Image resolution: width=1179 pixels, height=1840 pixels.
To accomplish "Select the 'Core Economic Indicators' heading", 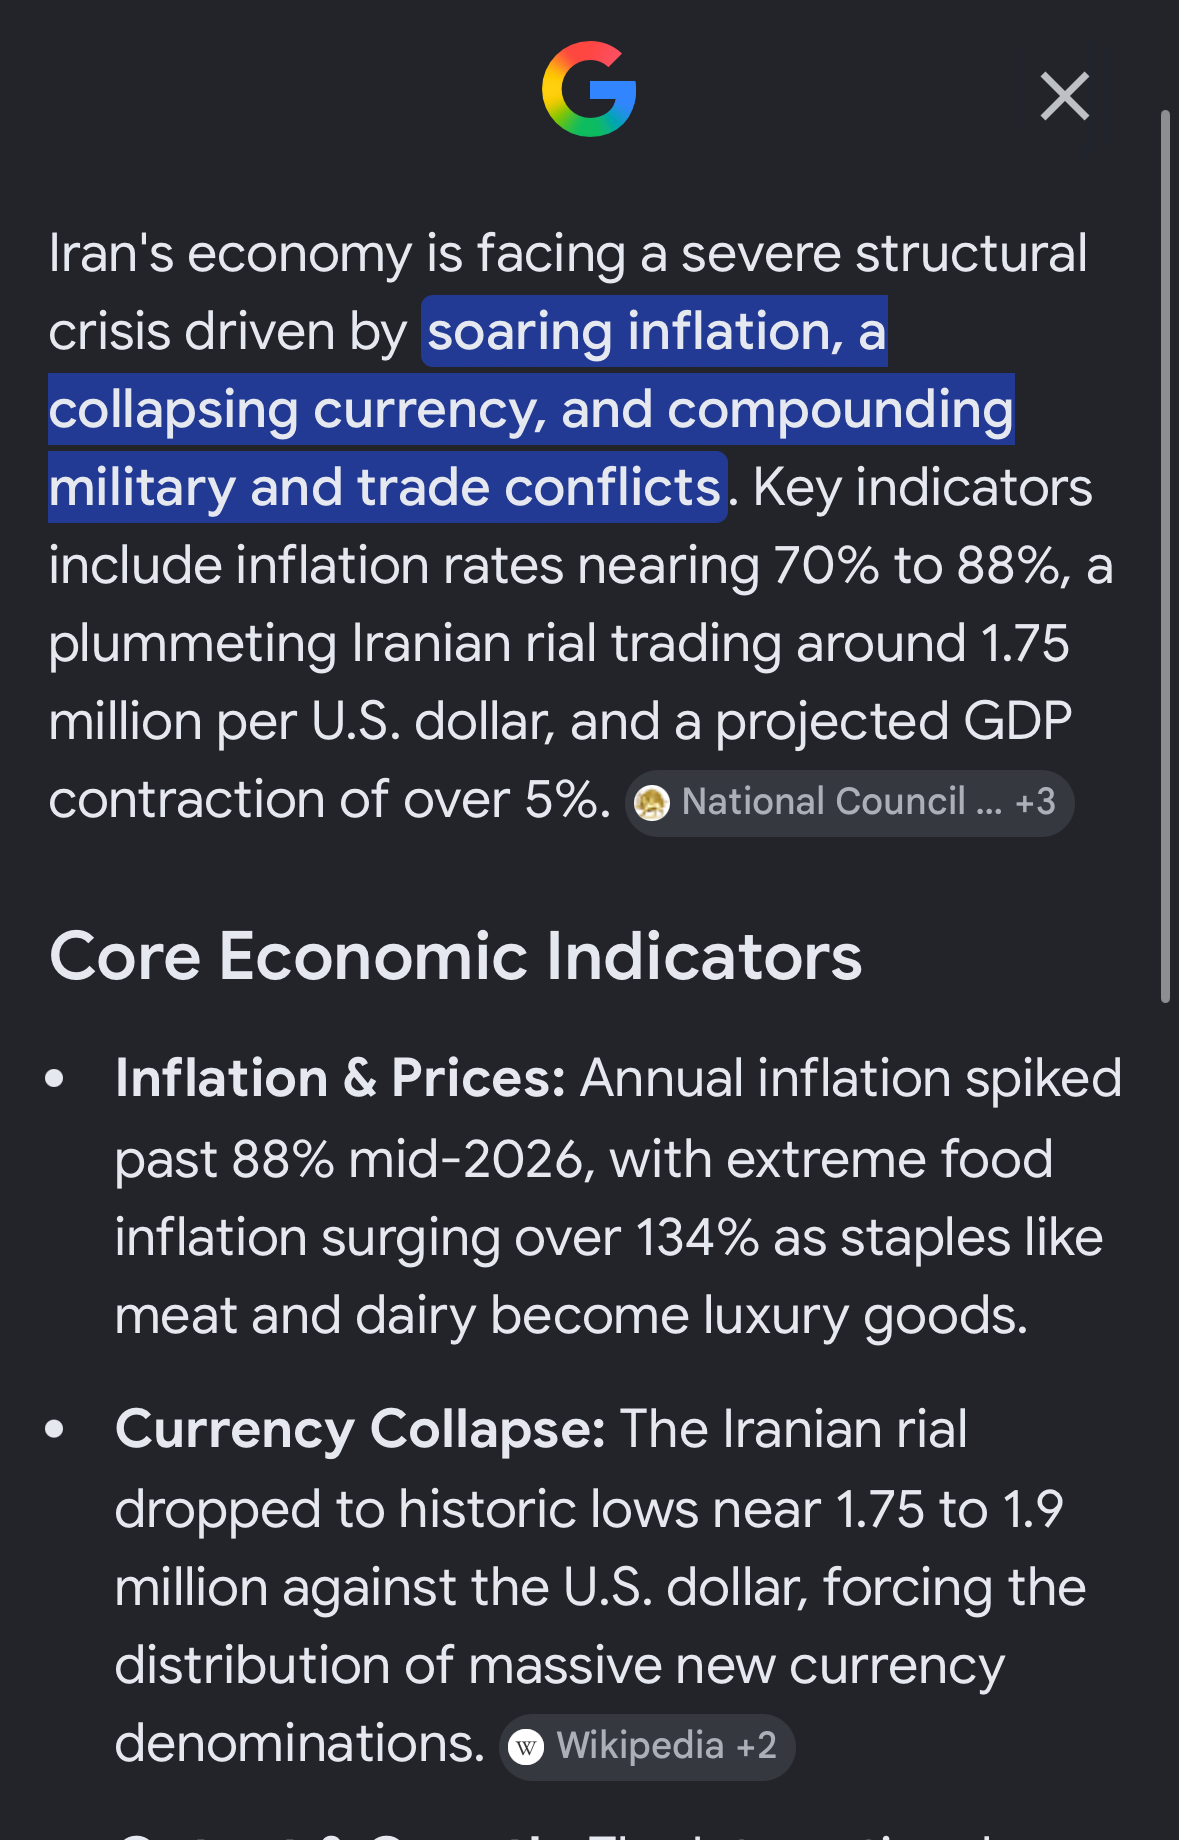I will coord(455,957).
